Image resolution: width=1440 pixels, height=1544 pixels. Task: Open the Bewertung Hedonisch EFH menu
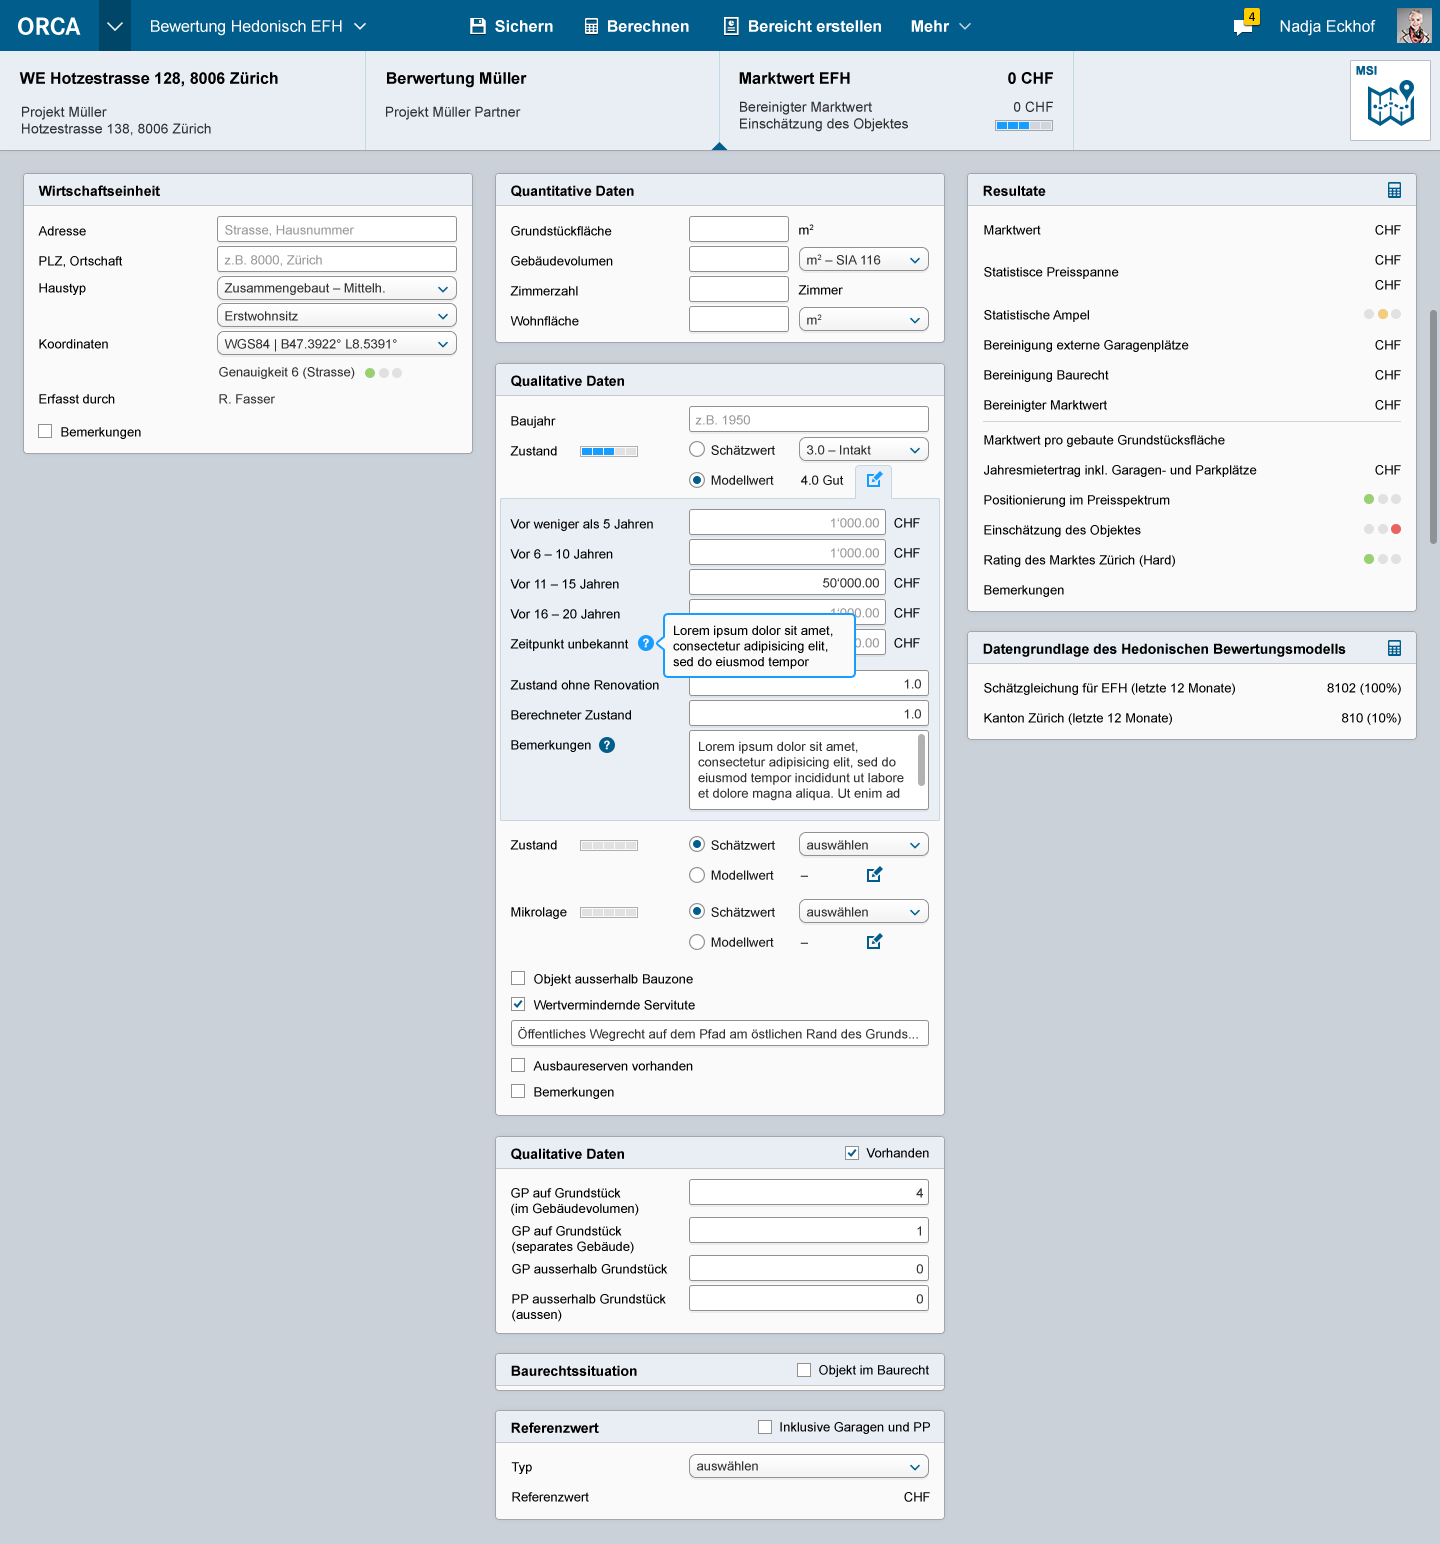[x=258, y=26]
